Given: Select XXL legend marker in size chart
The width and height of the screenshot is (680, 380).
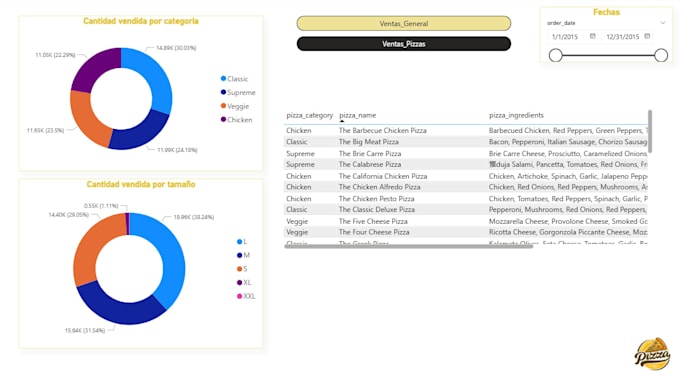Looking at the screenshot, I should (x=239, y=296).
